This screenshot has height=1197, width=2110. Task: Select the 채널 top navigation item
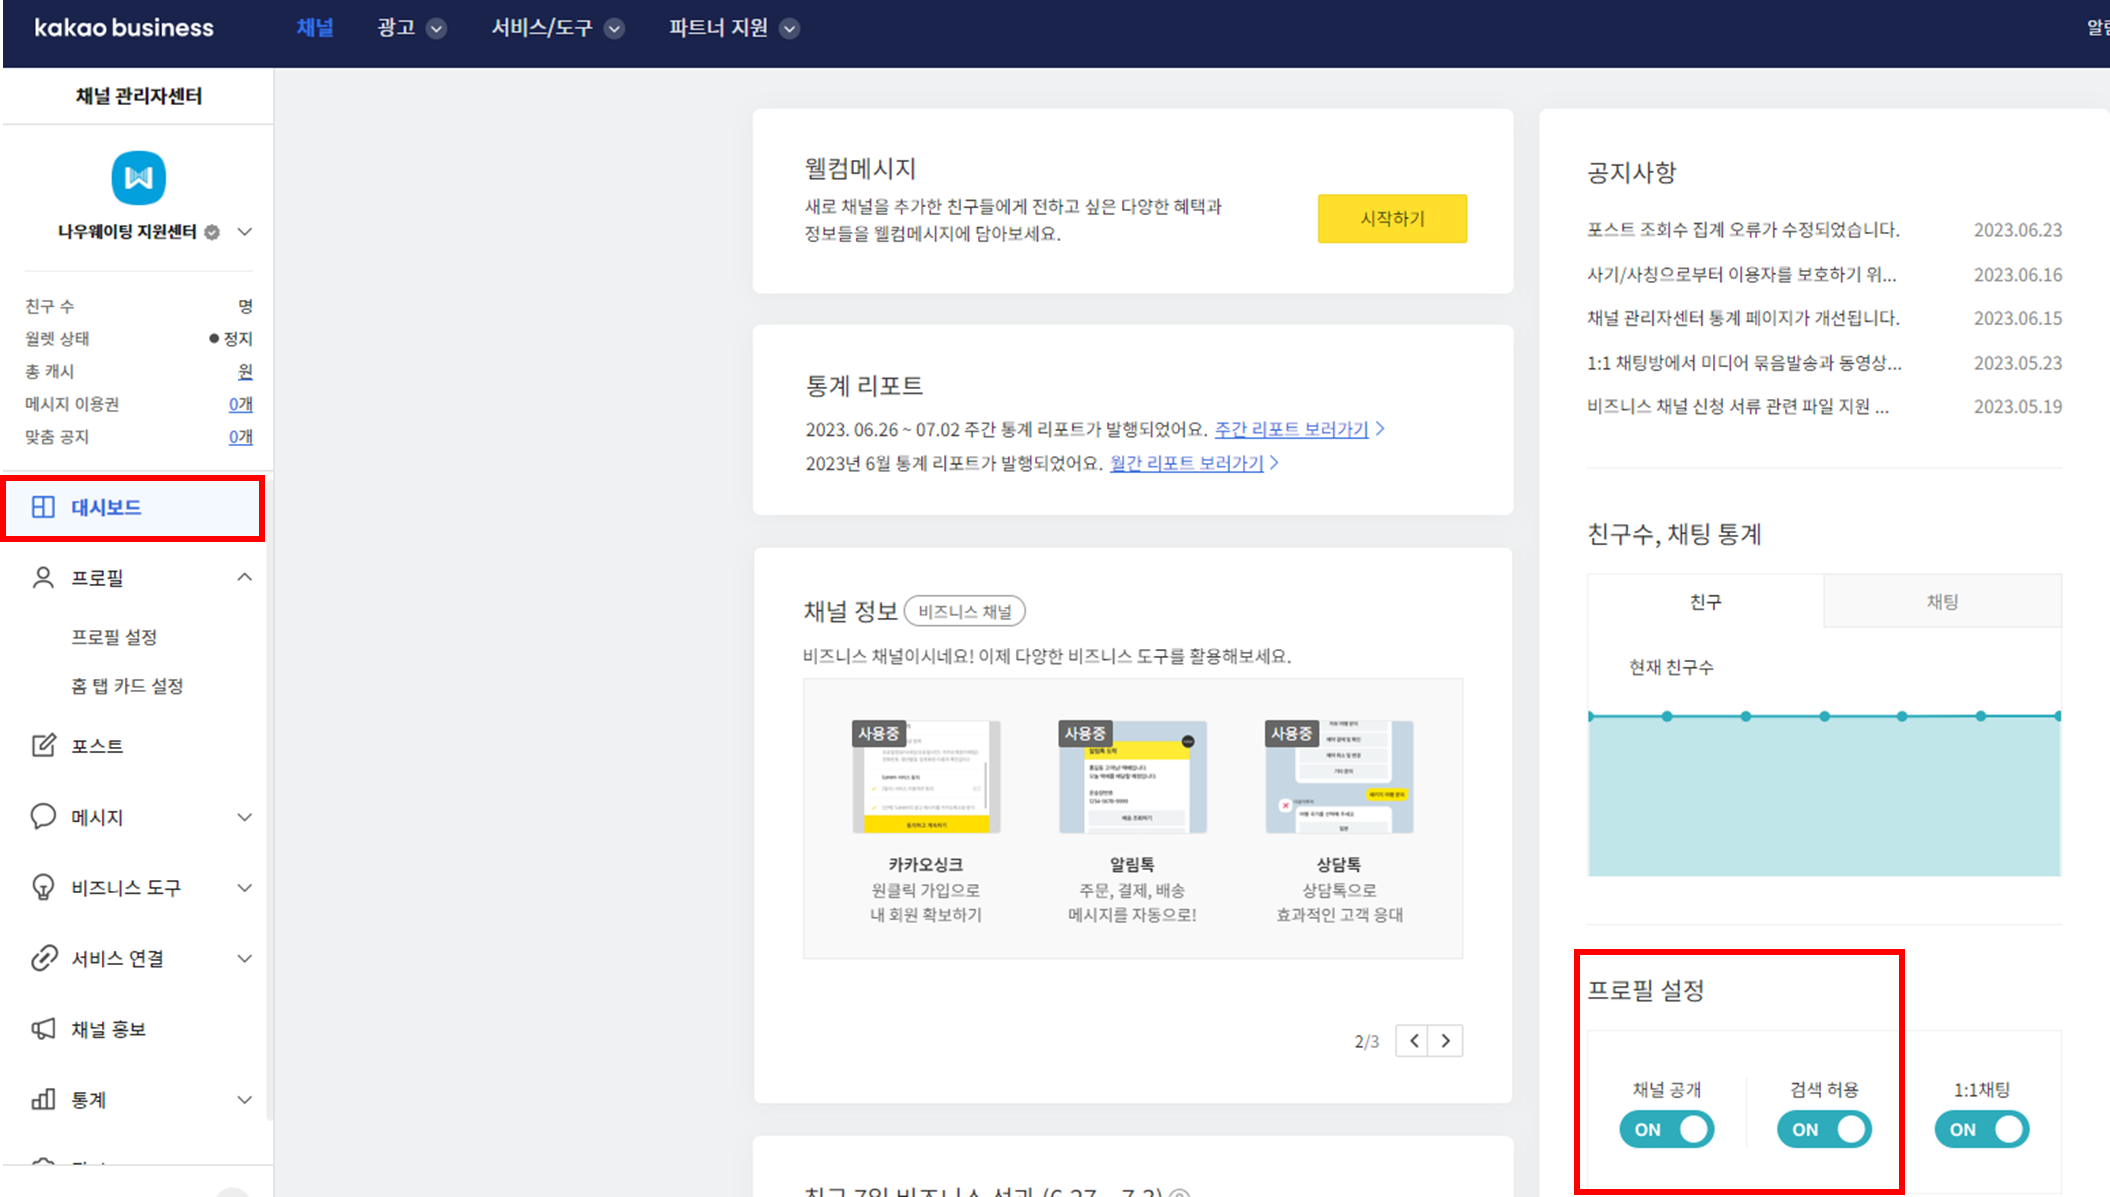pyautogui.click(x=315, y=28)
